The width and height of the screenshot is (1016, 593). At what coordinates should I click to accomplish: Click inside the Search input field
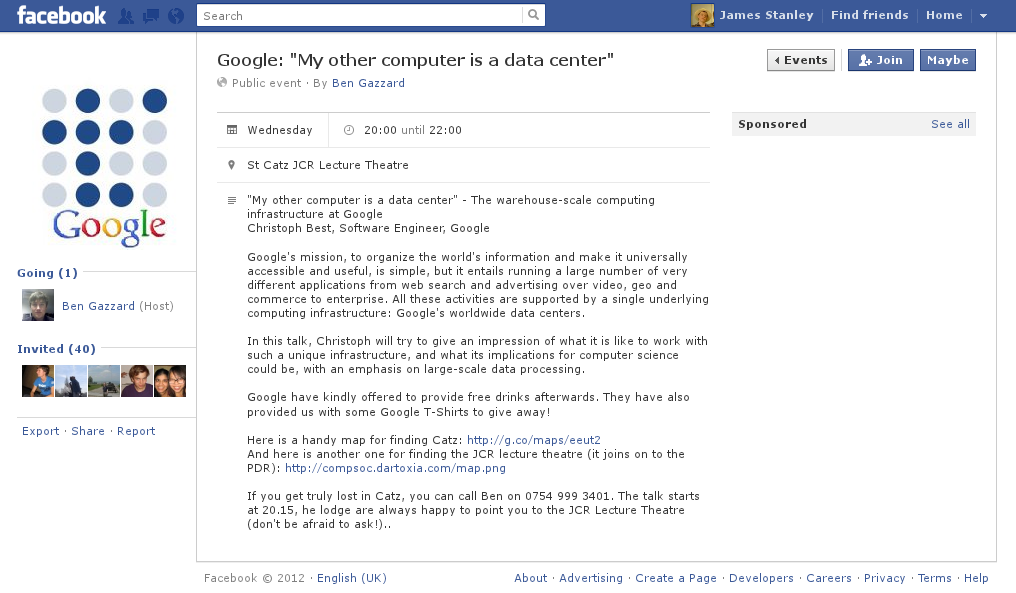click(x=360, y=16)
